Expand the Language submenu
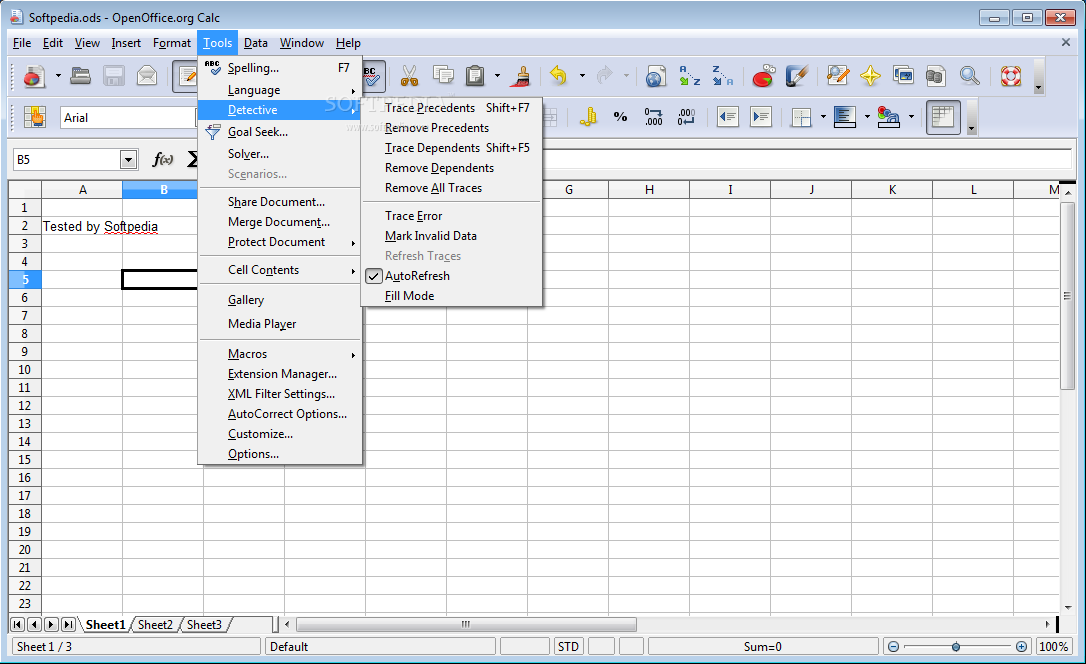Viewport: 1086px width, 664px height. (x=280, y=90)
